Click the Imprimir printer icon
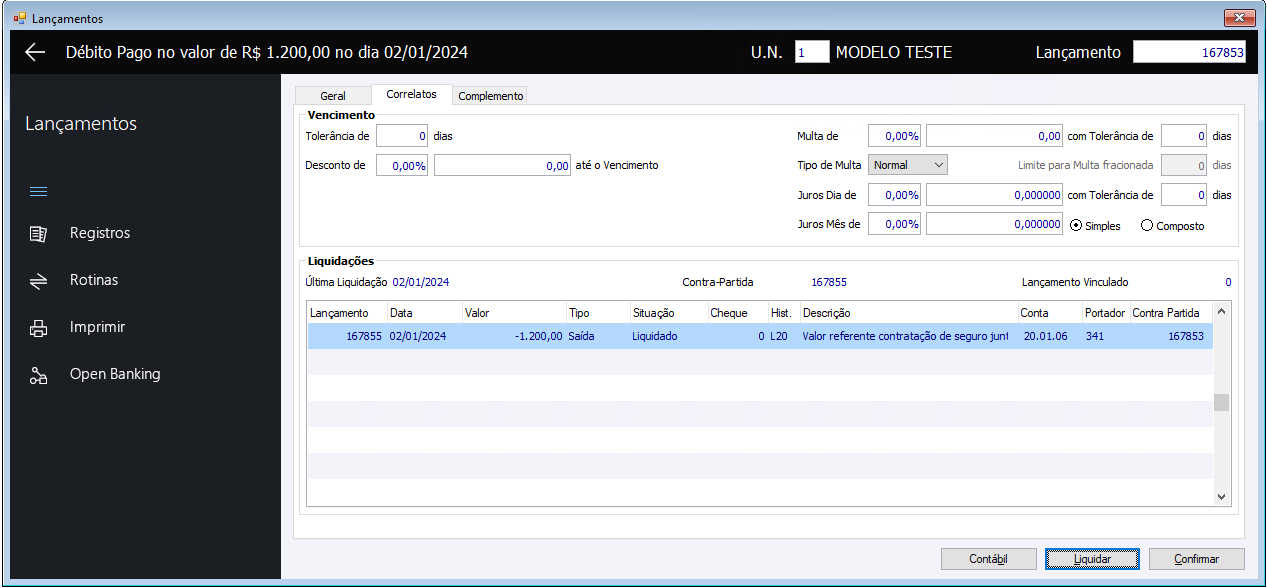 (38, 328)
